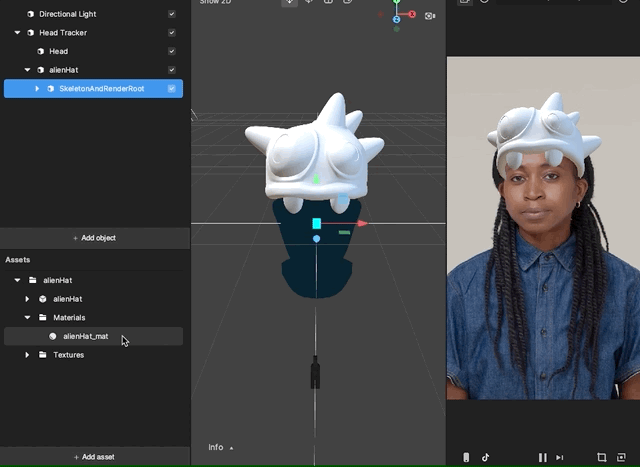Collapse the alienHat assets folder
This screenshot has width=640, height=467.
pos(17,280)
